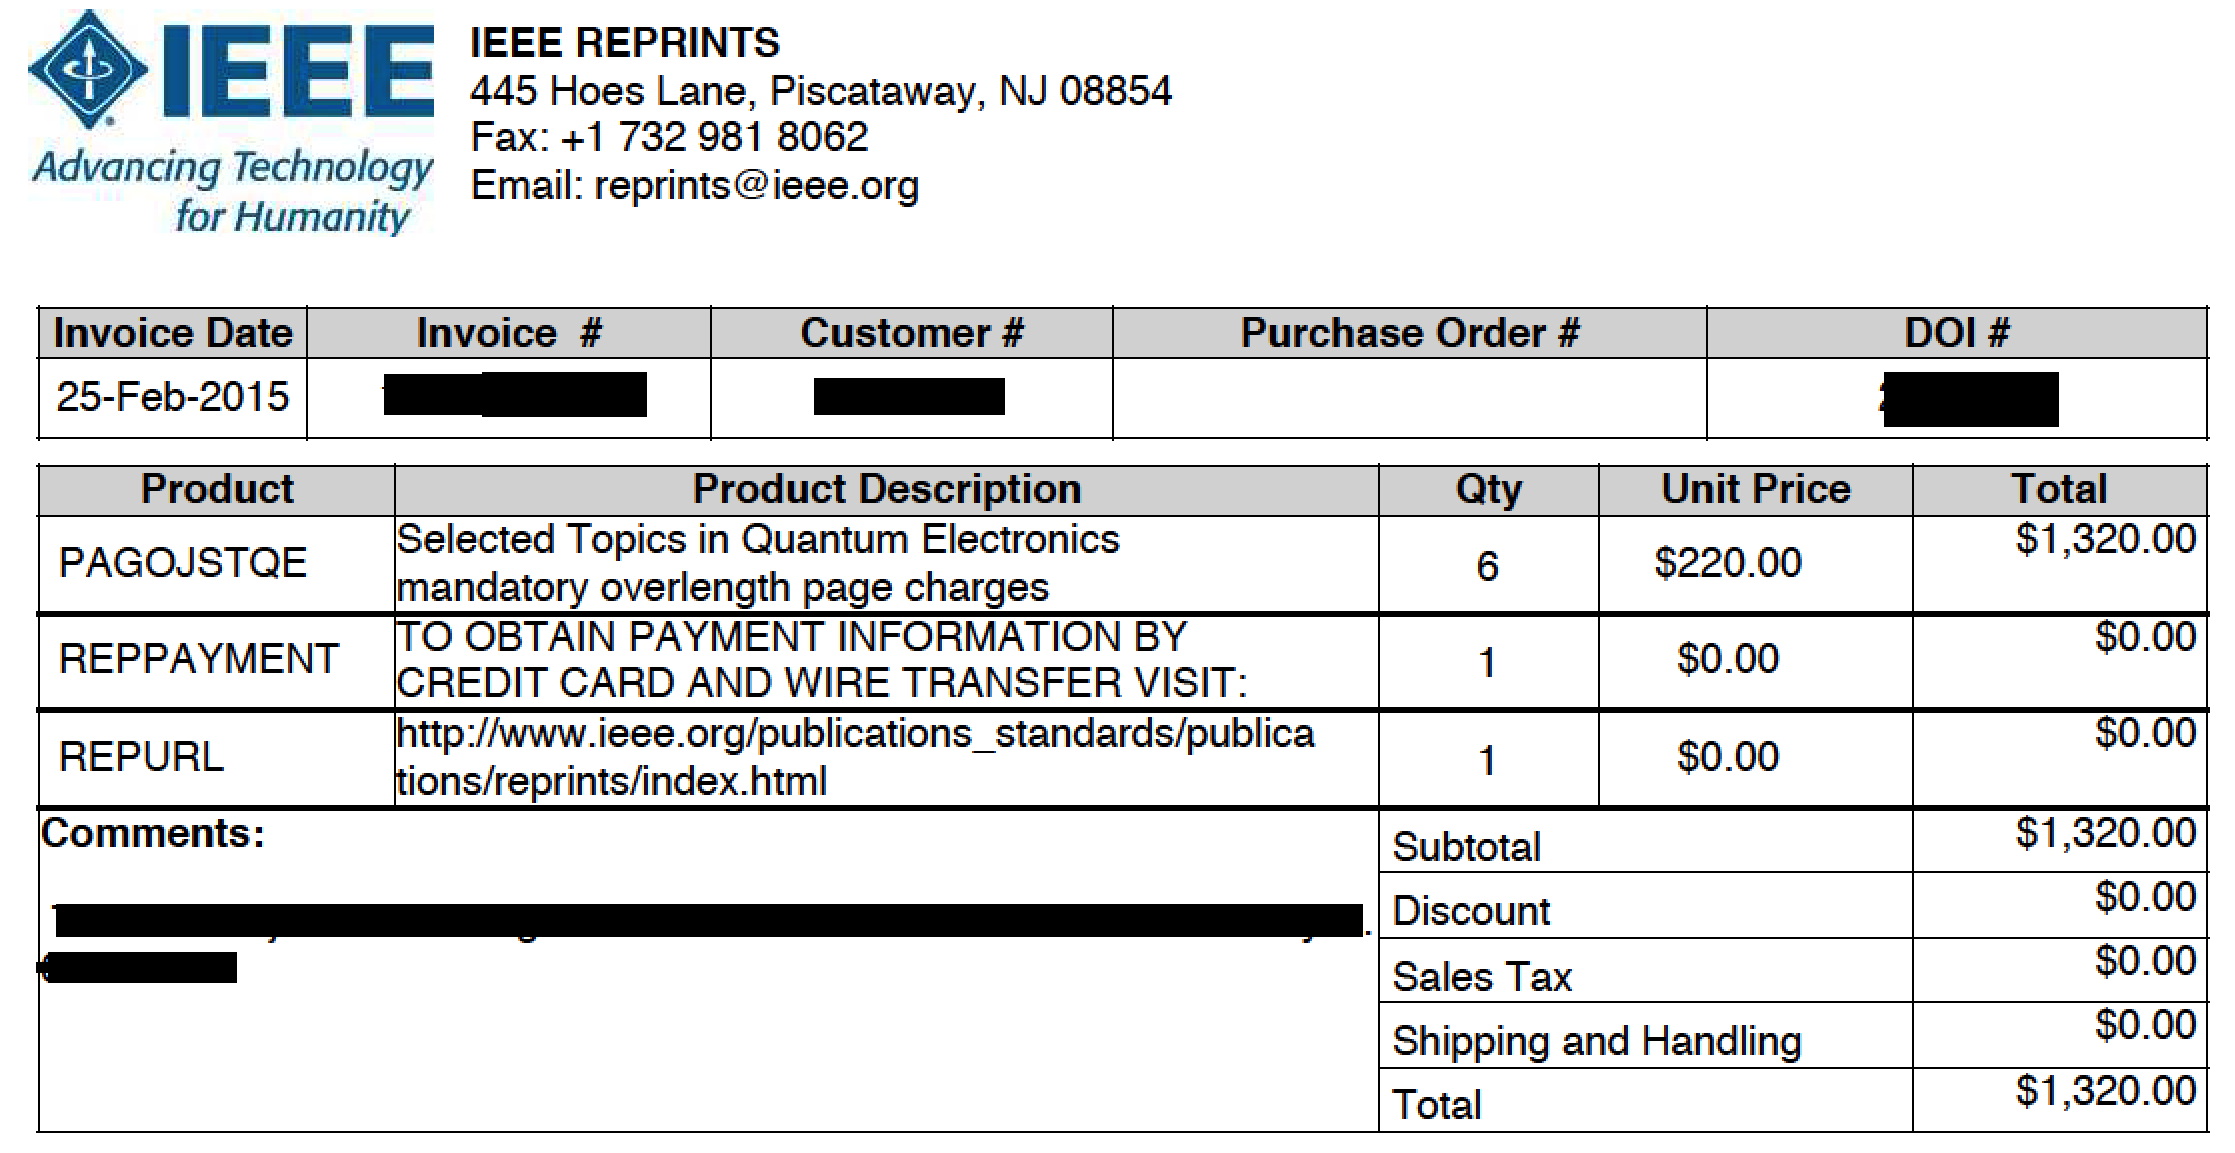Viewport: 2235px width, 1153px height.
Task: Click the REPURL product code
Action: (x=141, y=757)
